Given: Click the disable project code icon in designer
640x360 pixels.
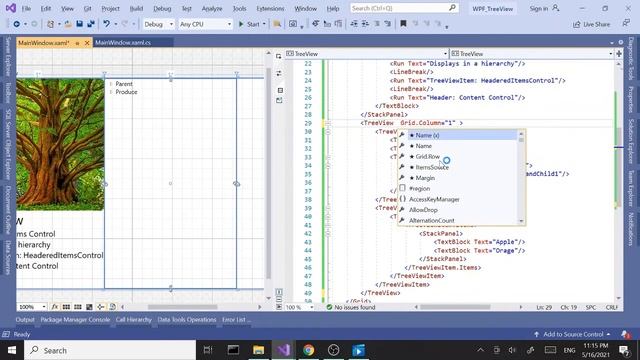Looking at the screenshot, I should (112, 307).
